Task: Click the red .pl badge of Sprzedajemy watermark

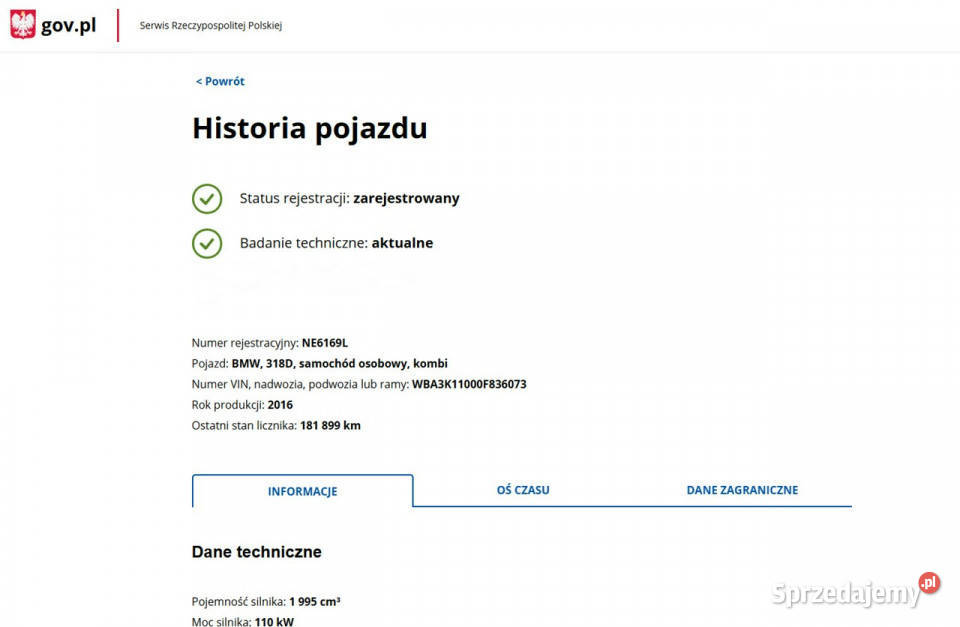Action: click(x=929, y=583)
